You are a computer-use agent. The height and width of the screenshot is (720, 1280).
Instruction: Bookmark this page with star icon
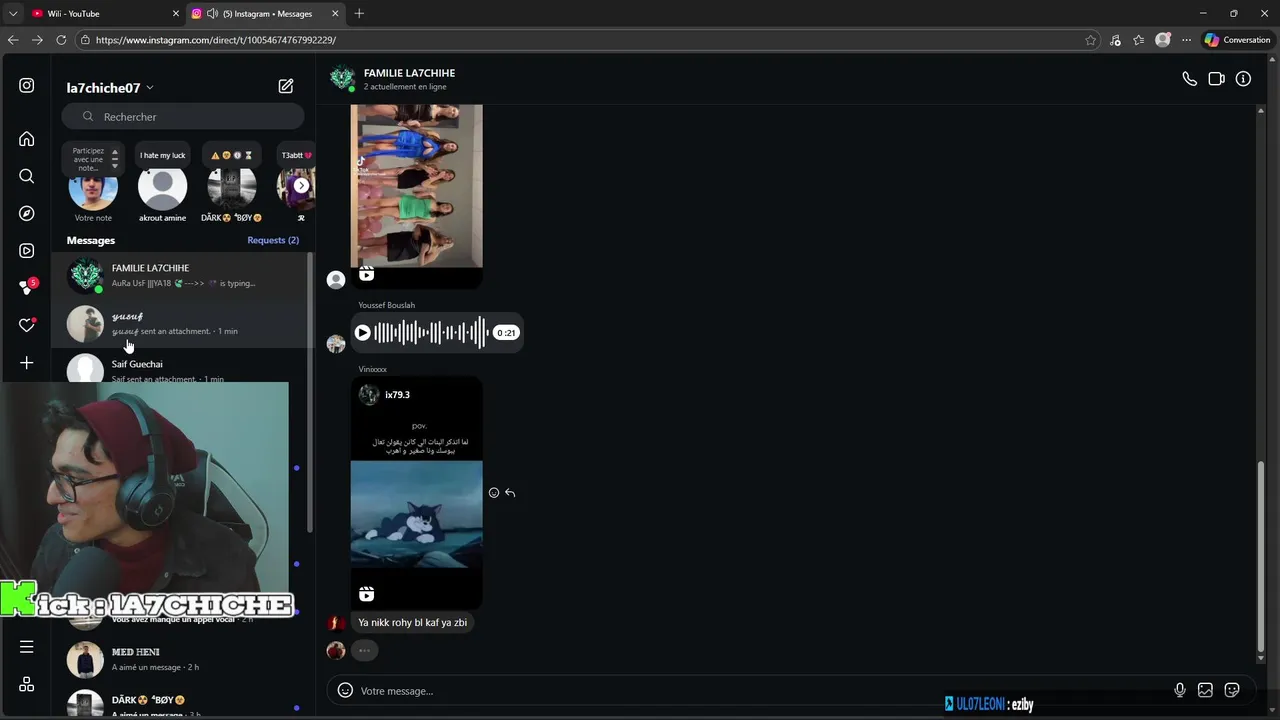click(x=1090, y=40)
